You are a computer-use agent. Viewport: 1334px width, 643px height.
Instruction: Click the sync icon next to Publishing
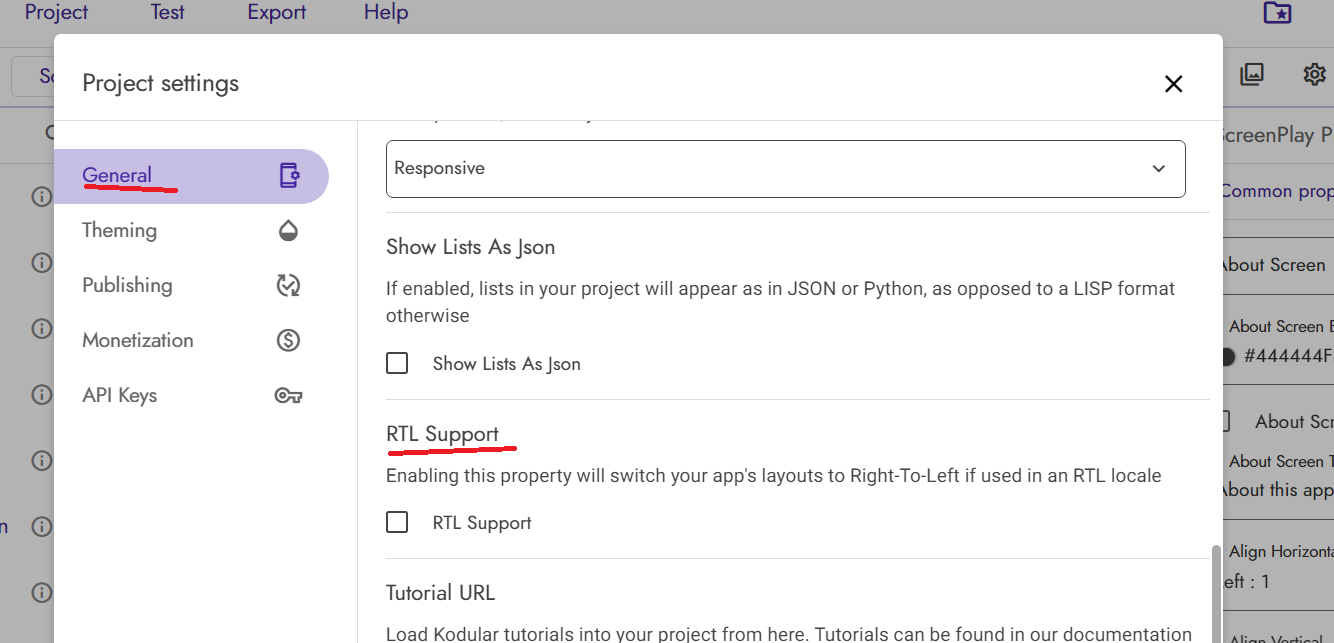click(x=288, y=286)
